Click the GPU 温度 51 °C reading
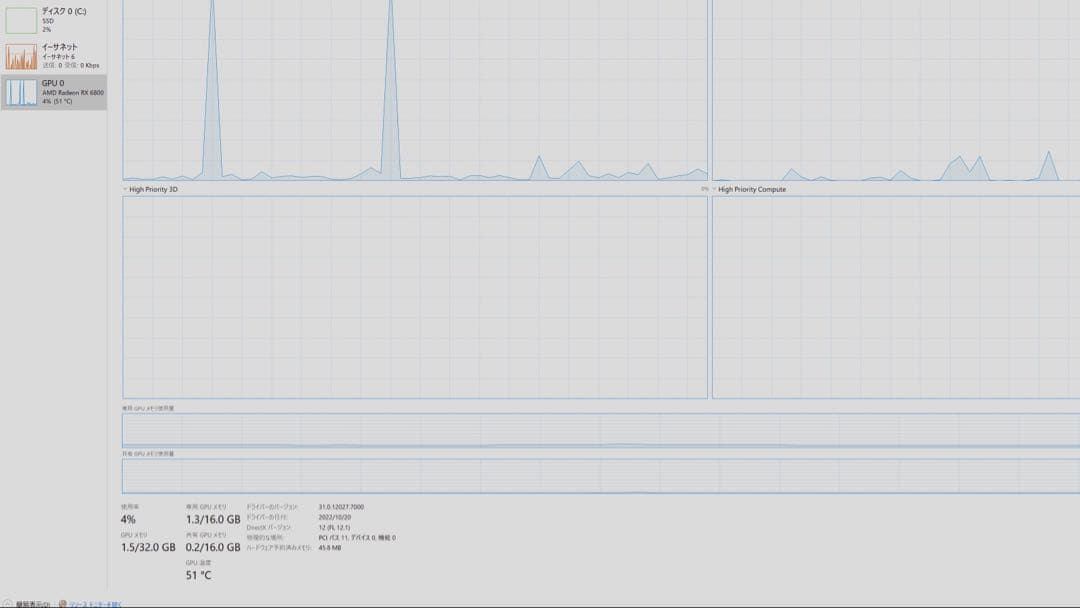1080x608 pixels. tap(196, 576)
